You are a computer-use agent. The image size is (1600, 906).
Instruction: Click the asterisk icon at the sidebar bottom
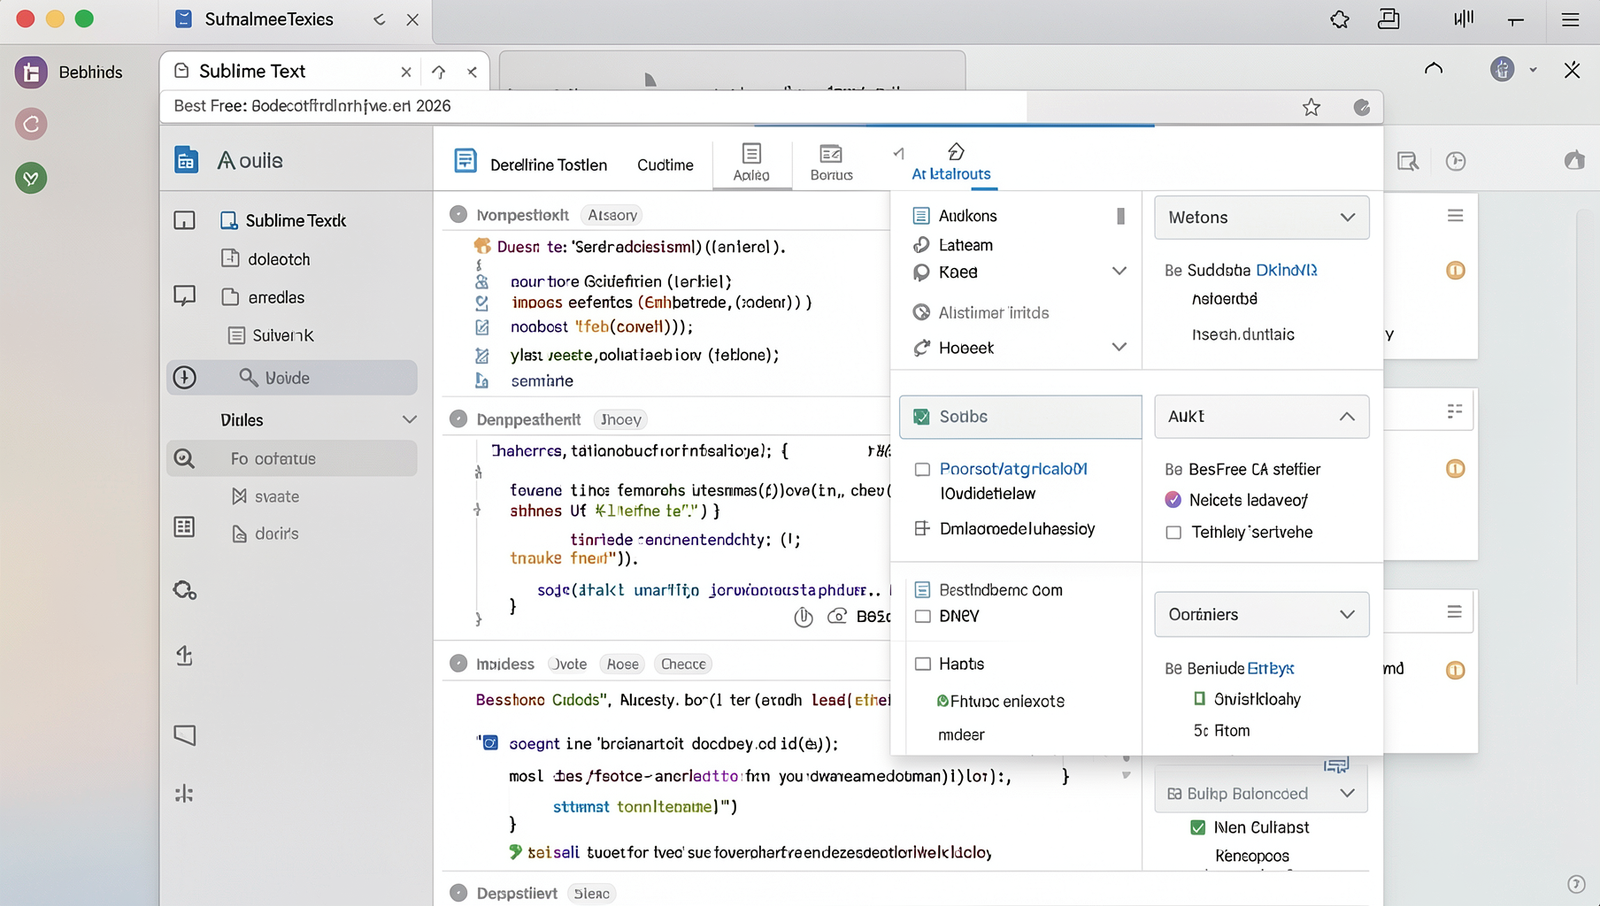[185, 794]
